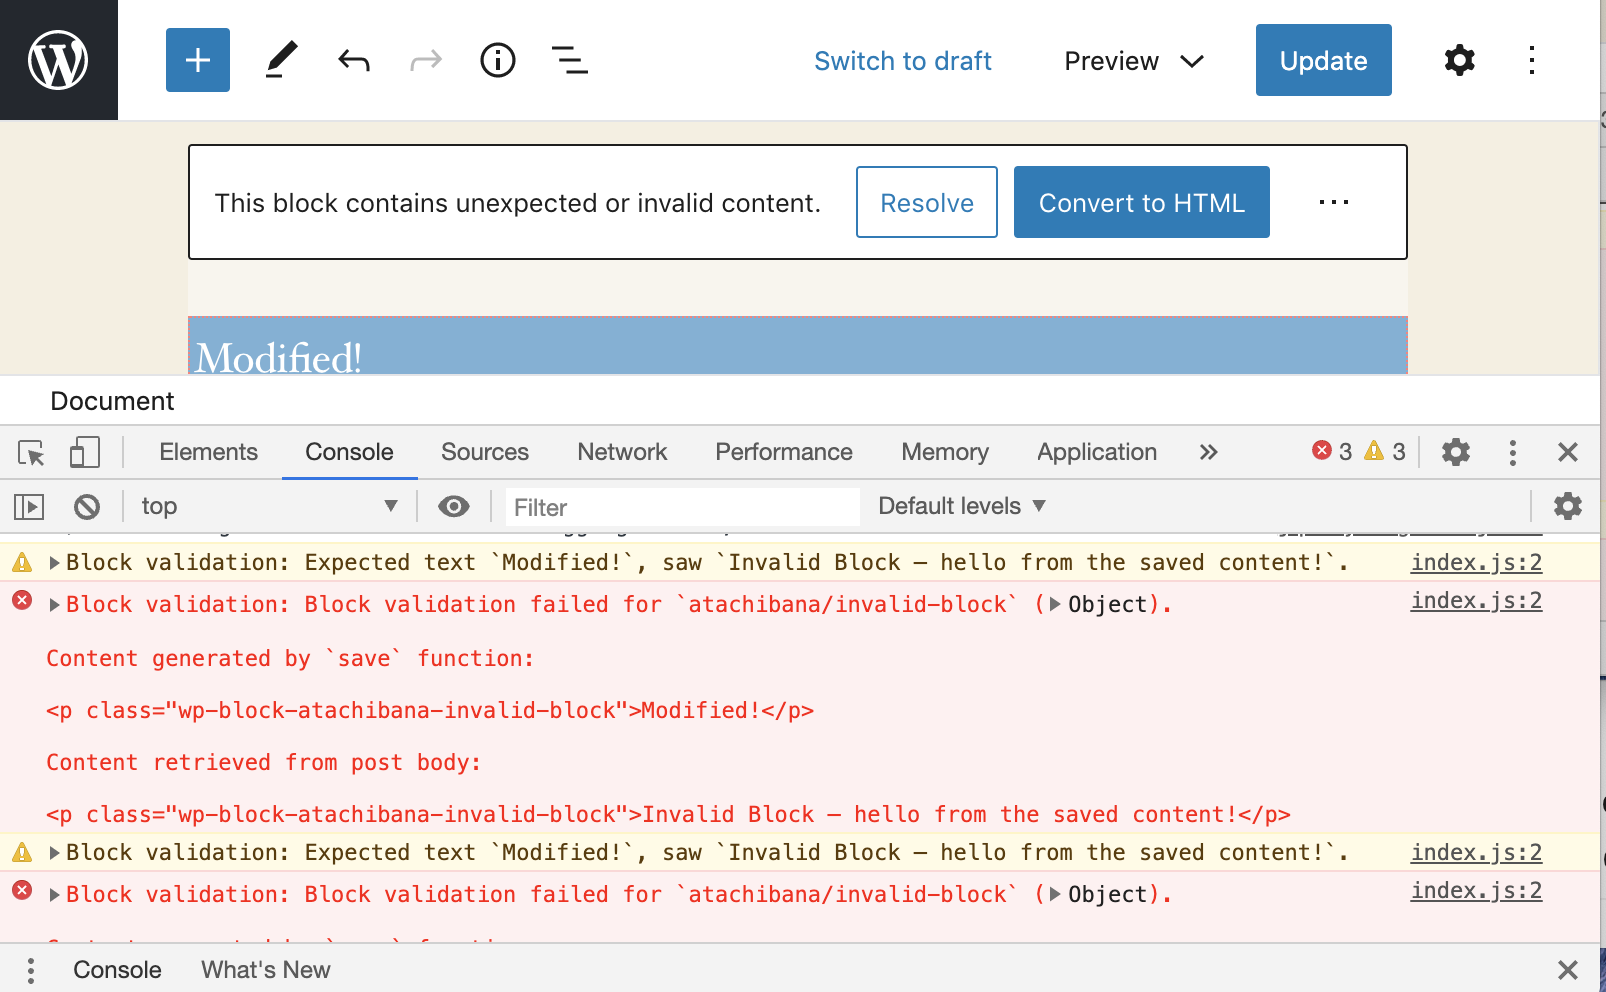This screenshot has width=1606, height=992.
Task: Show the console sidebar panel
Action: point(28,506)
